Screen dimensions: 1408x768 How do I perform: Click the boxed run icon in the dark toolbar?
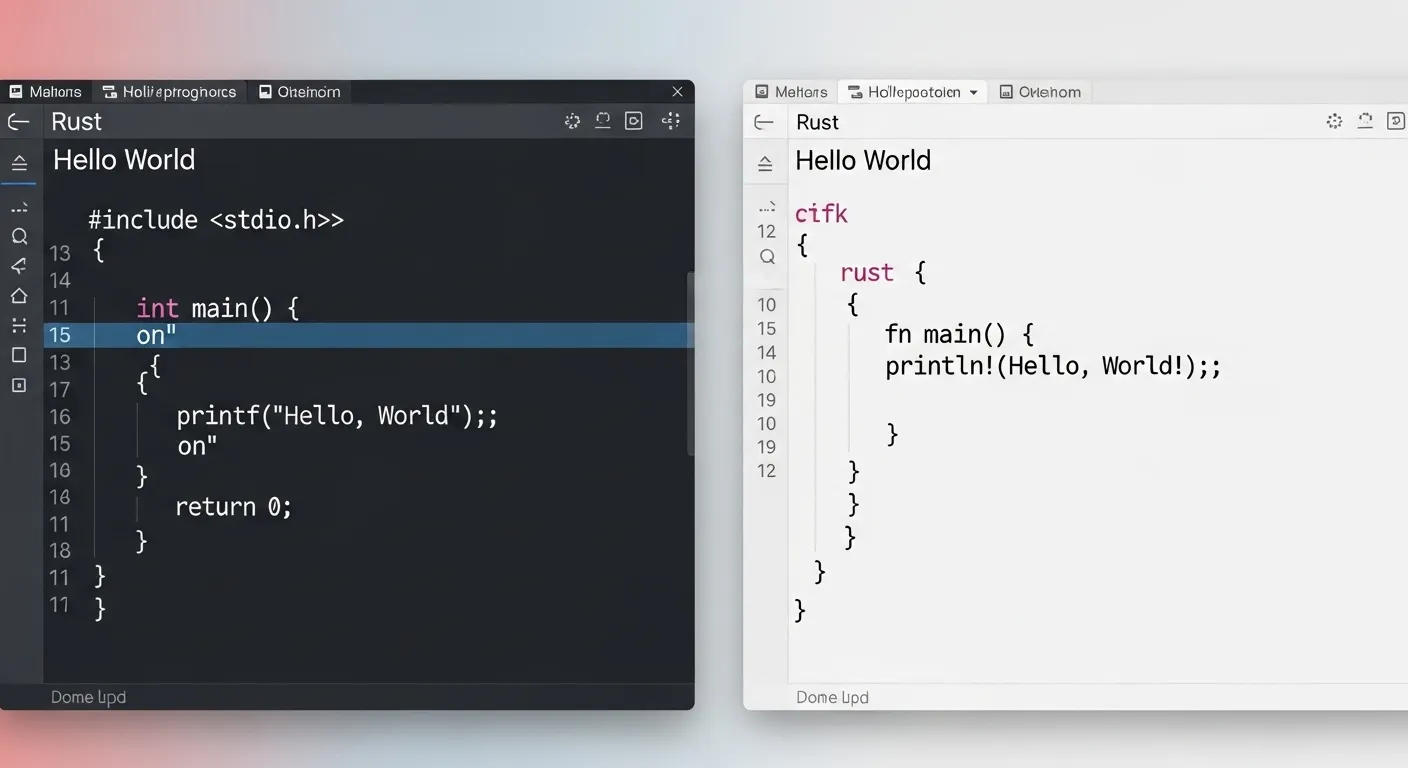point(633,120)
